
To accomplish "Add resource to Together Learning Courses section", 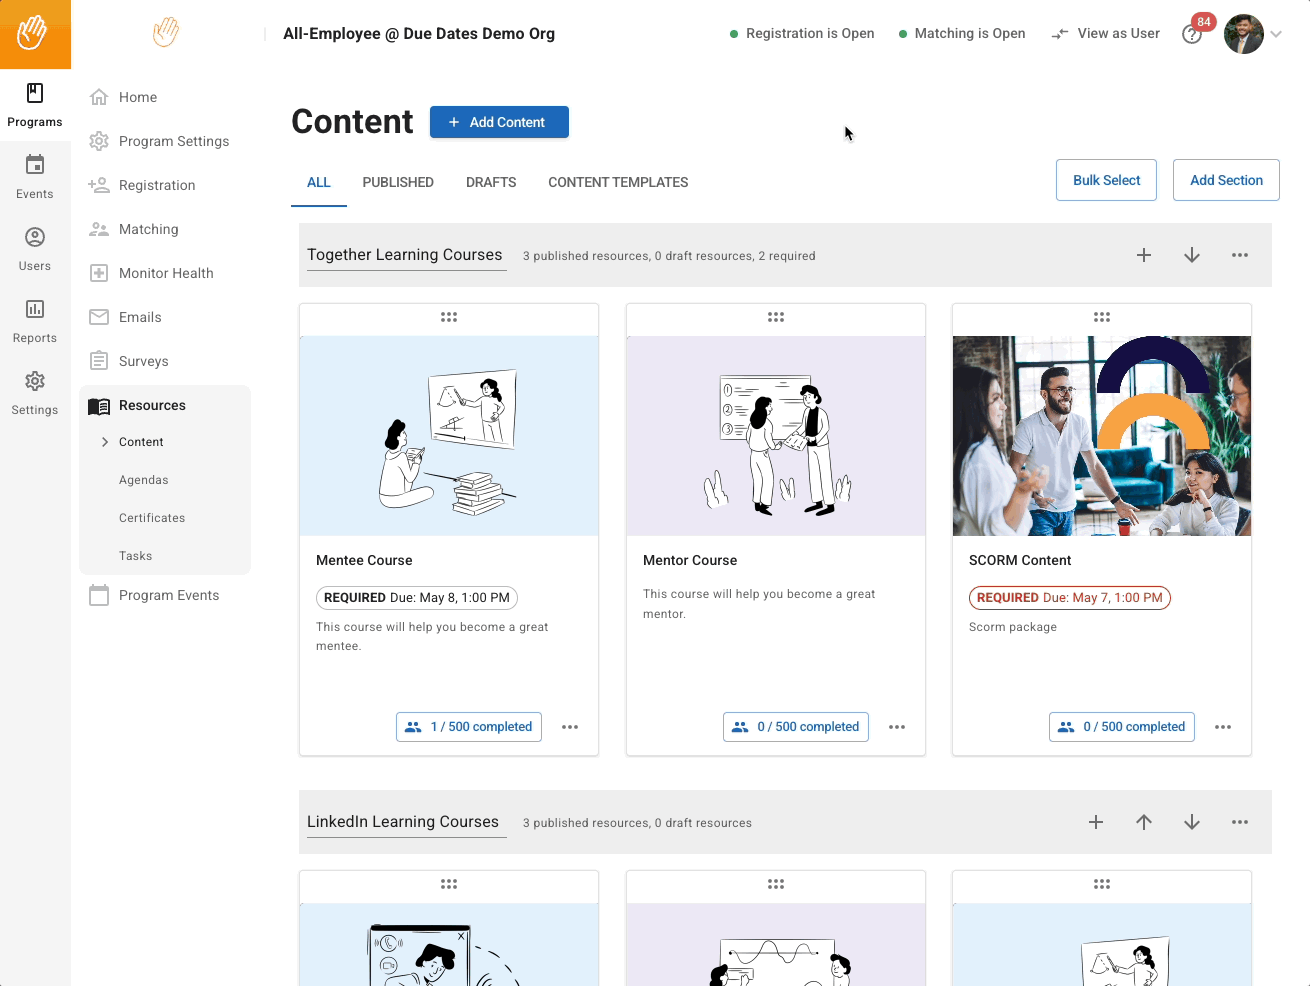I will click(1144, 255).
